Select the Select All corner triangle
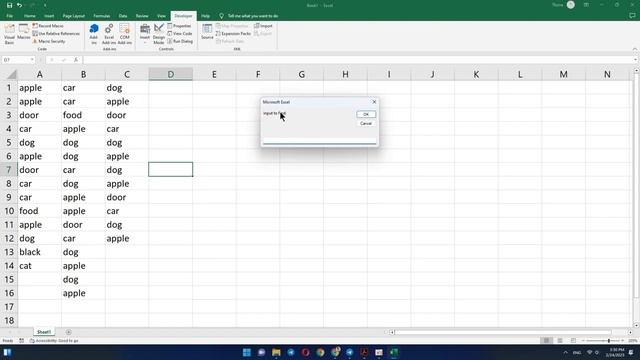The width and height of the screenshot is (640, 360). point(11,74)
